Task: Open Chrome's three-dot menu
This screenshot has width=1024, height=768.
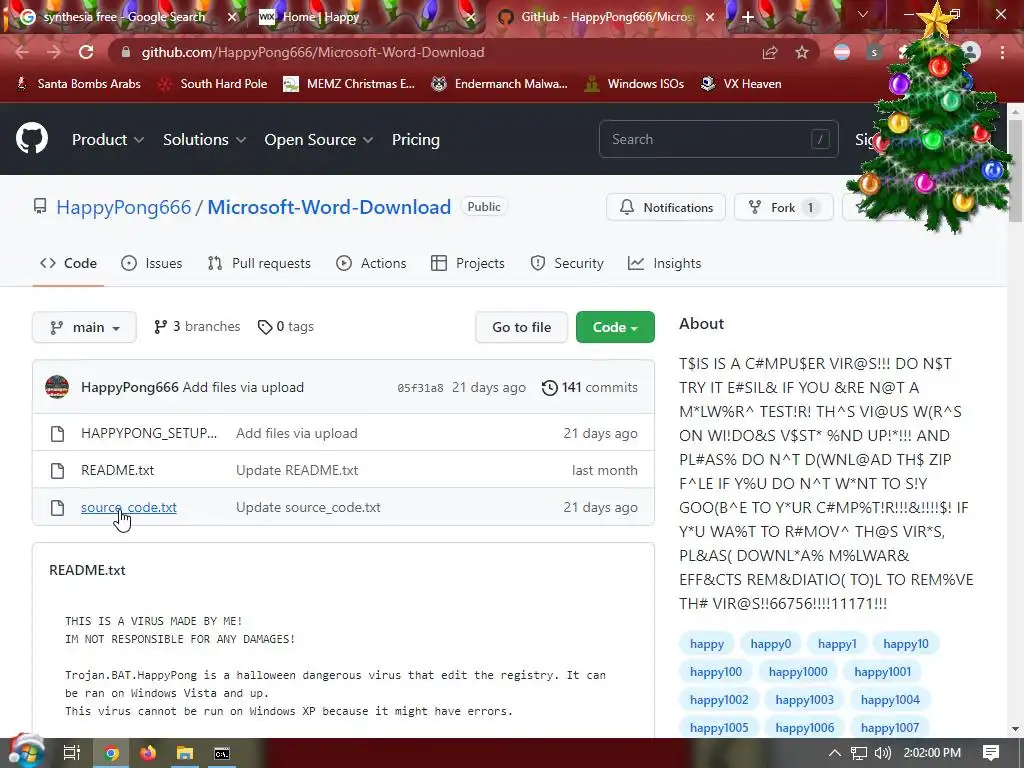Action: pos(1002,52)
